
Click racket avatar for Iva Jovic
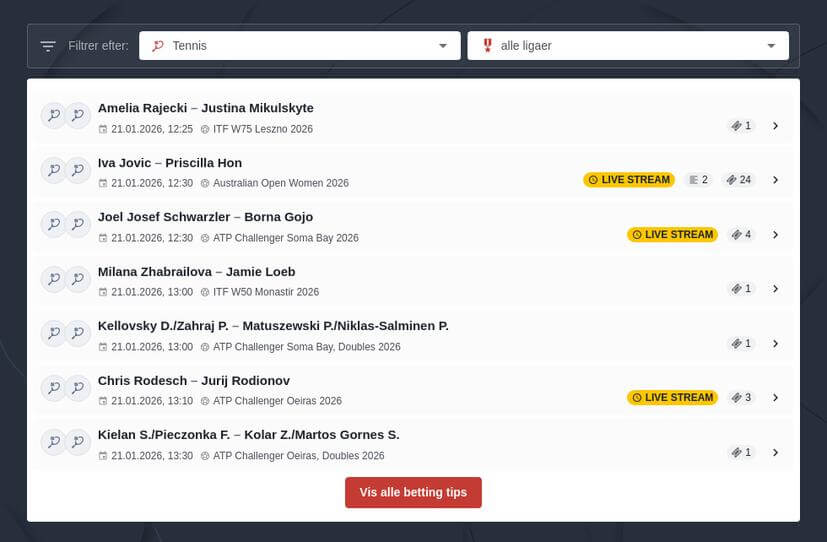[54, 170]
